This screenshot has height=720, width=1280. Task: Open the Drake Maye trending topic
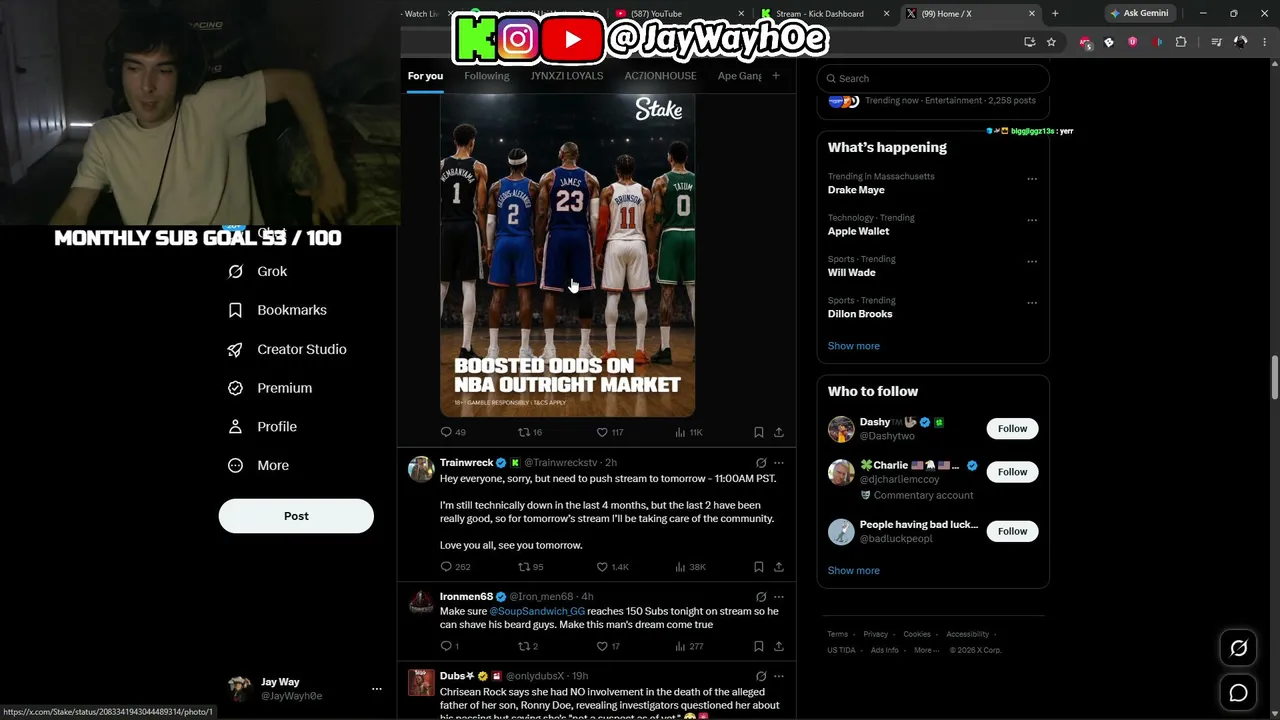pyautogui.click(x=856, y=190)
